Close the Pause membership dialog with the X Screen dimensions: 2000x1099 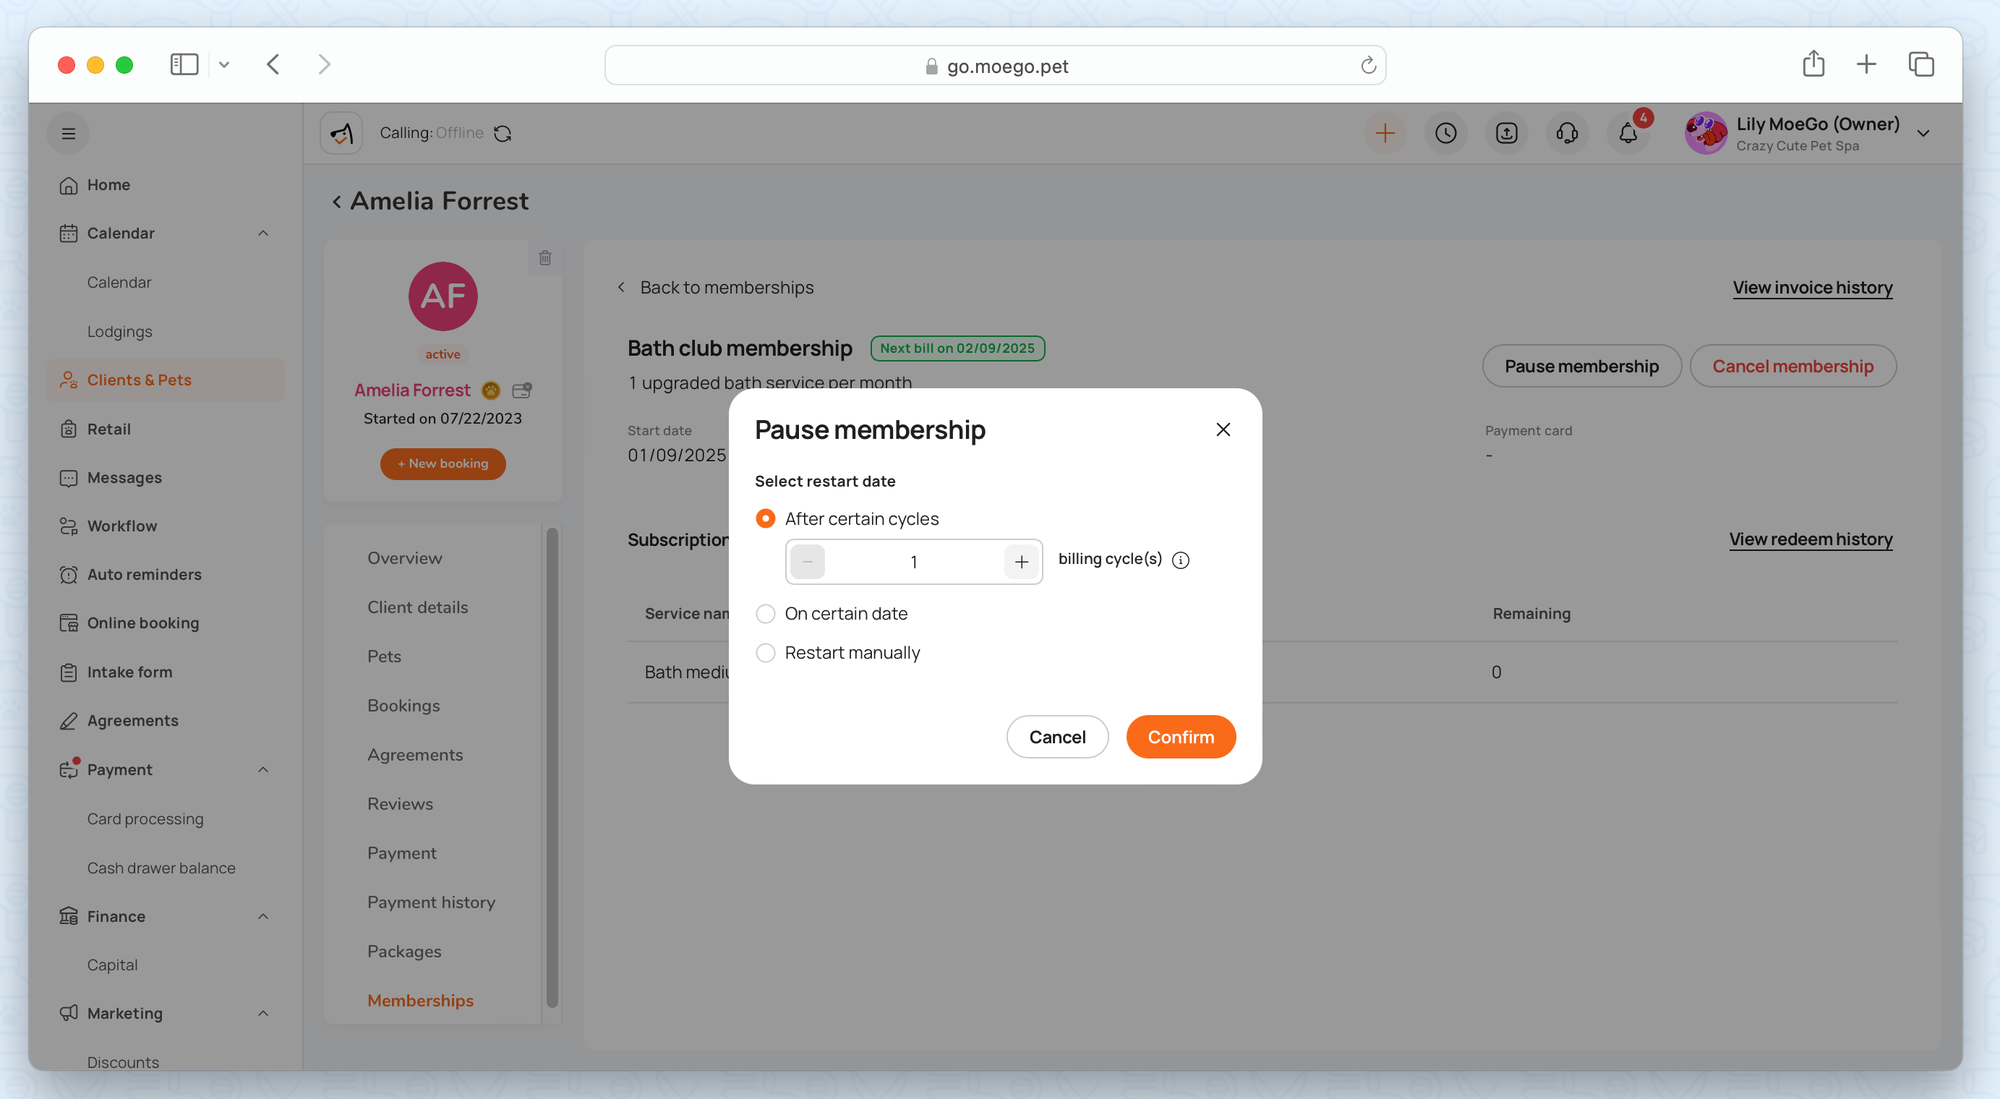(1223, 429)
